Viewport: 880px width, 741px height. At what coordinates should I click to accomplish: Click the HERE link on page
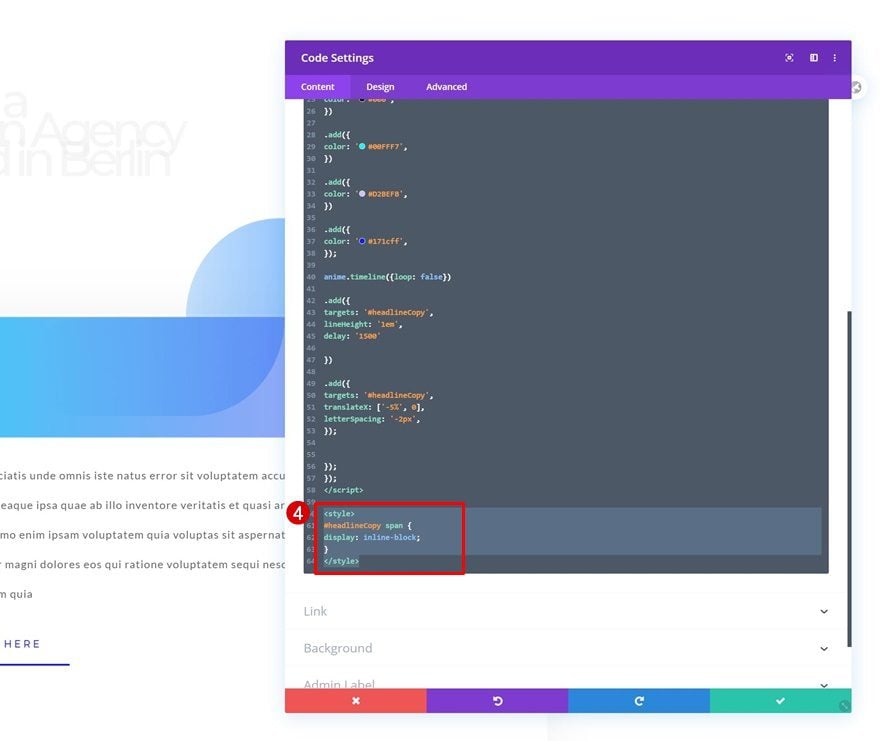tap(22, 644)
